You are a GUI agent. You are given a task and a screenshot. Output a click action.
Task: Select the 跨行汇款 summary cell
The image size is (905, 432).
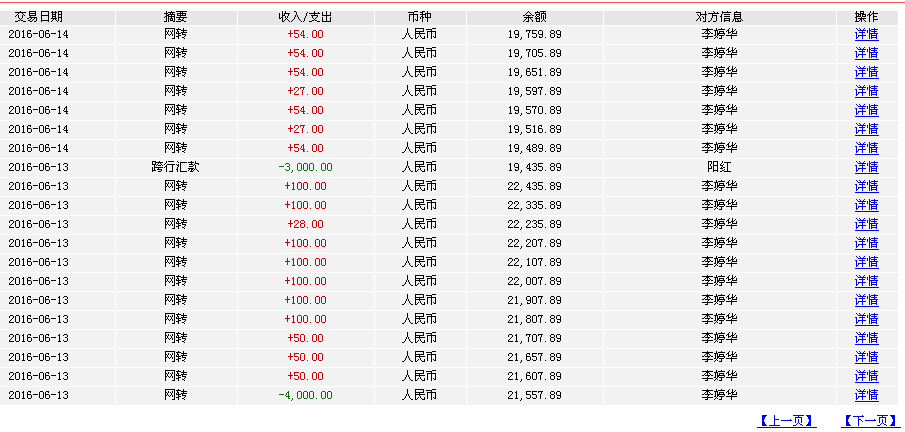coord(175,167)
